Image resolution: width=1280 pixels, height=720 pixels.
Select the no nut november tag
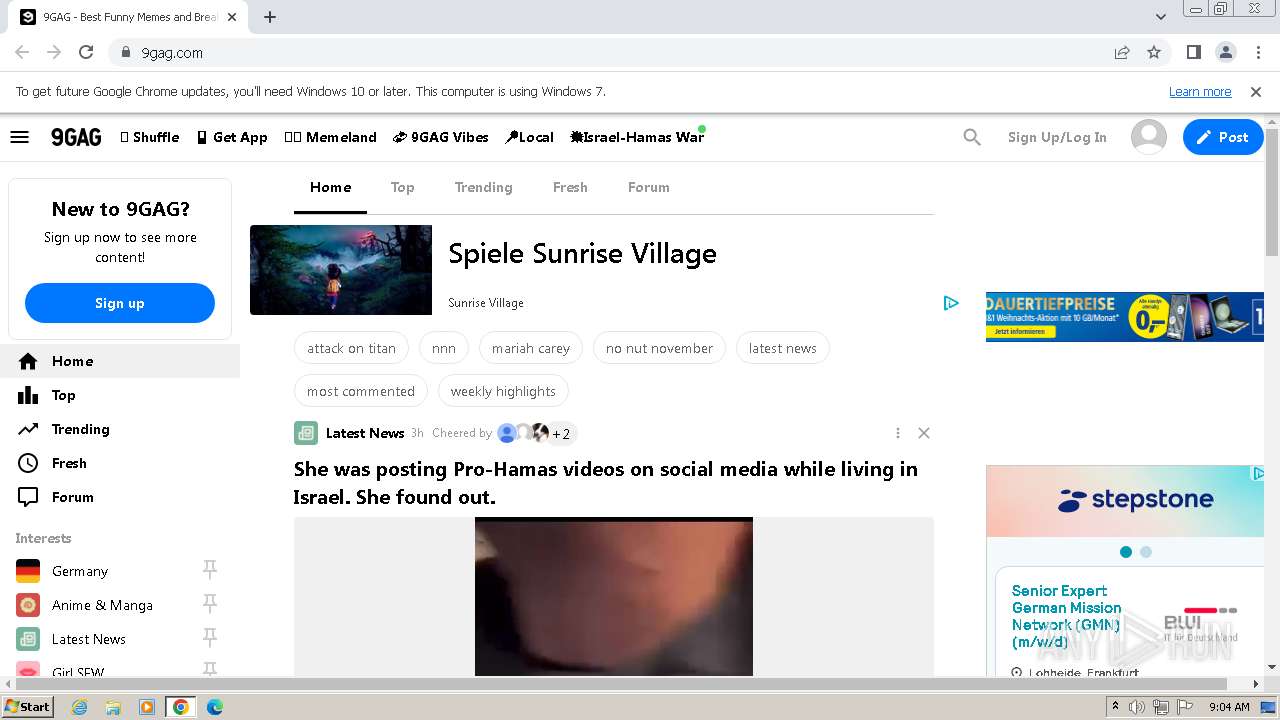coord(659,348)
